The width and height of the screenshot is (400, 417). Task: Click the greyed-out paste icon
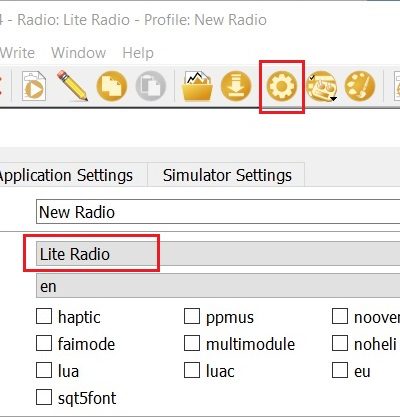pos(151,86)
